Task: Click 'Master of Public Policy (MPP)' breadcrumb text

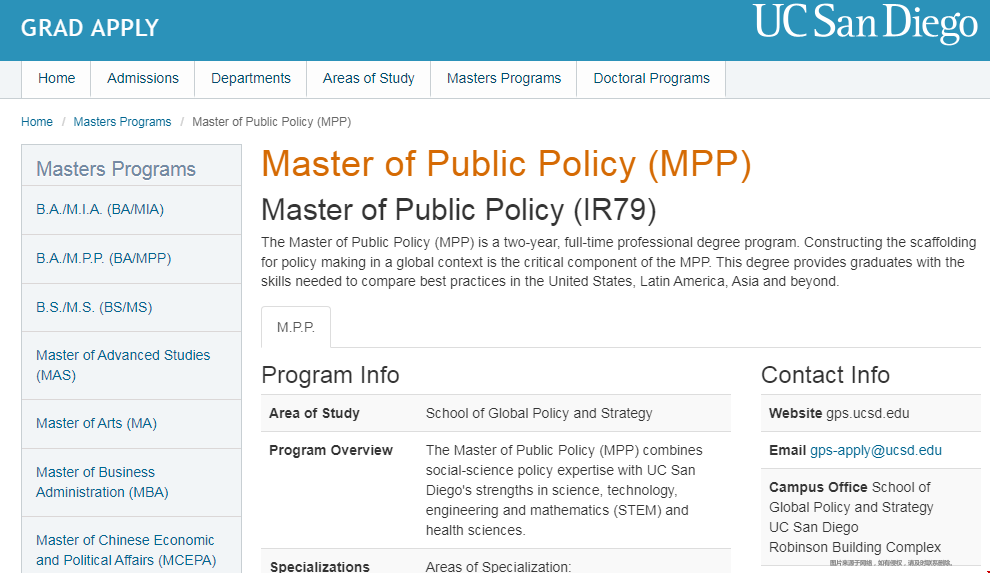Action: (x=271, y=122)
